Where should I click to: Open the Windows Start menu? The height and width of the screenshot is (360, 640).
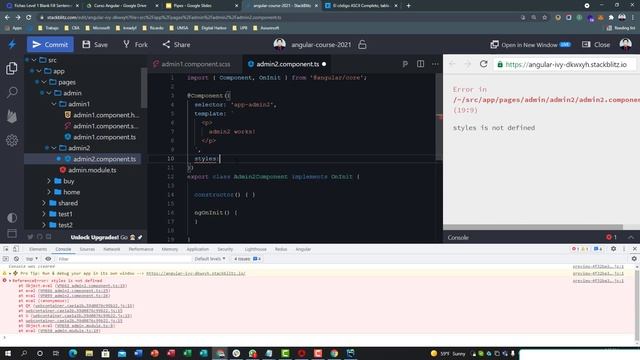coord(8,353)
